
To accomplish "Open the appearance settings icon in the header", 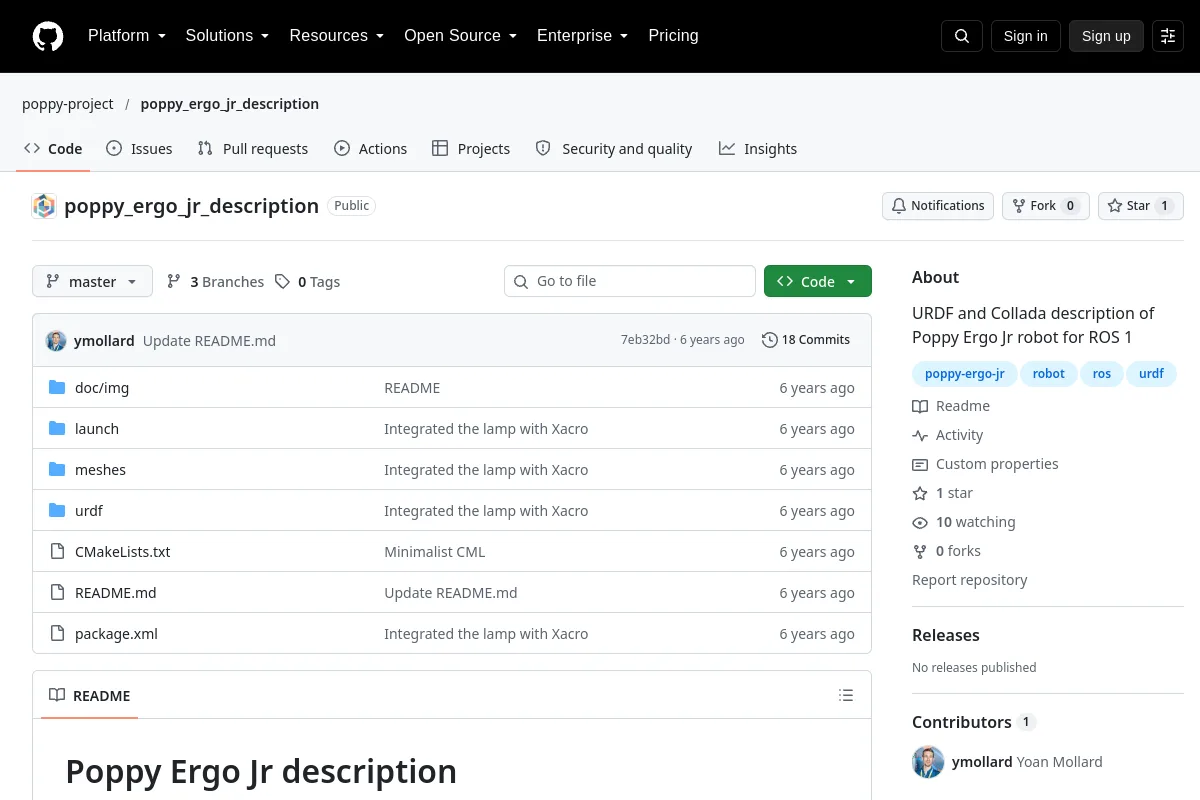I will [x=1168, y=36].
